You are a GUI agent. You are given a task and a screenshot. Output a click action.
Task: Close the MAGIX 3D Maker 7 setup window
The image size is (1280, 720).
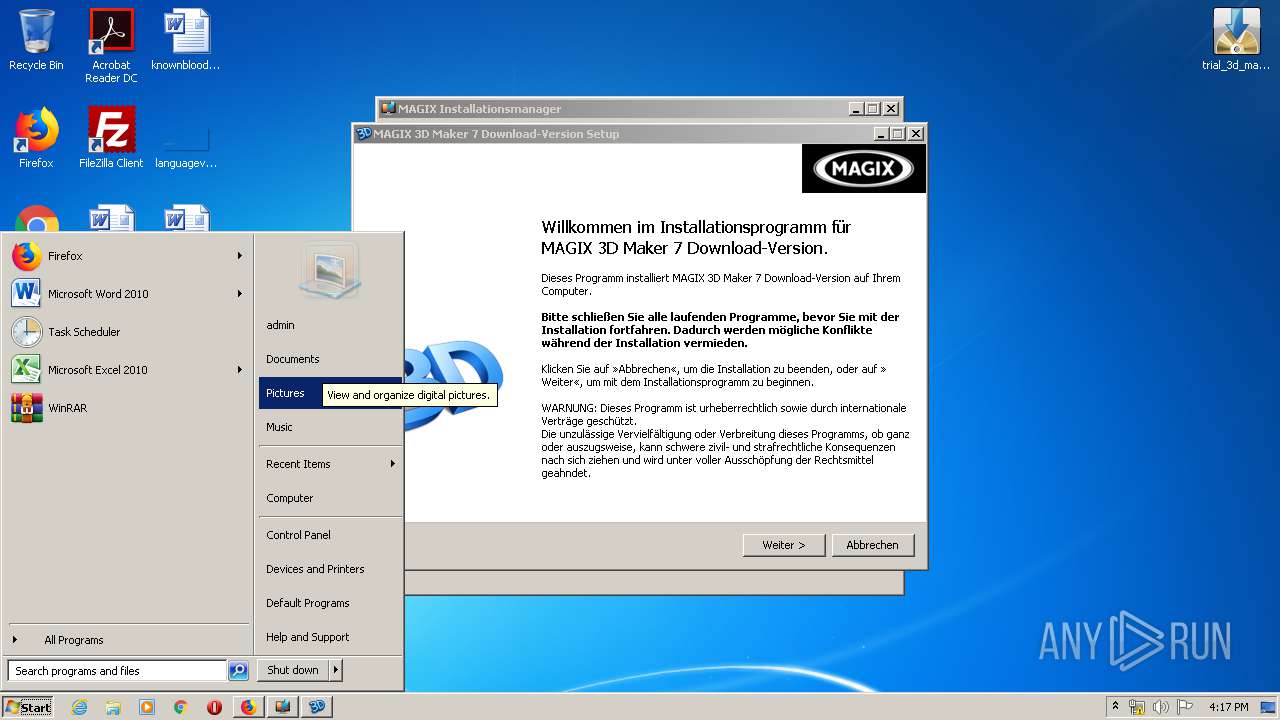pyautogui.click(x=915, y=133)
